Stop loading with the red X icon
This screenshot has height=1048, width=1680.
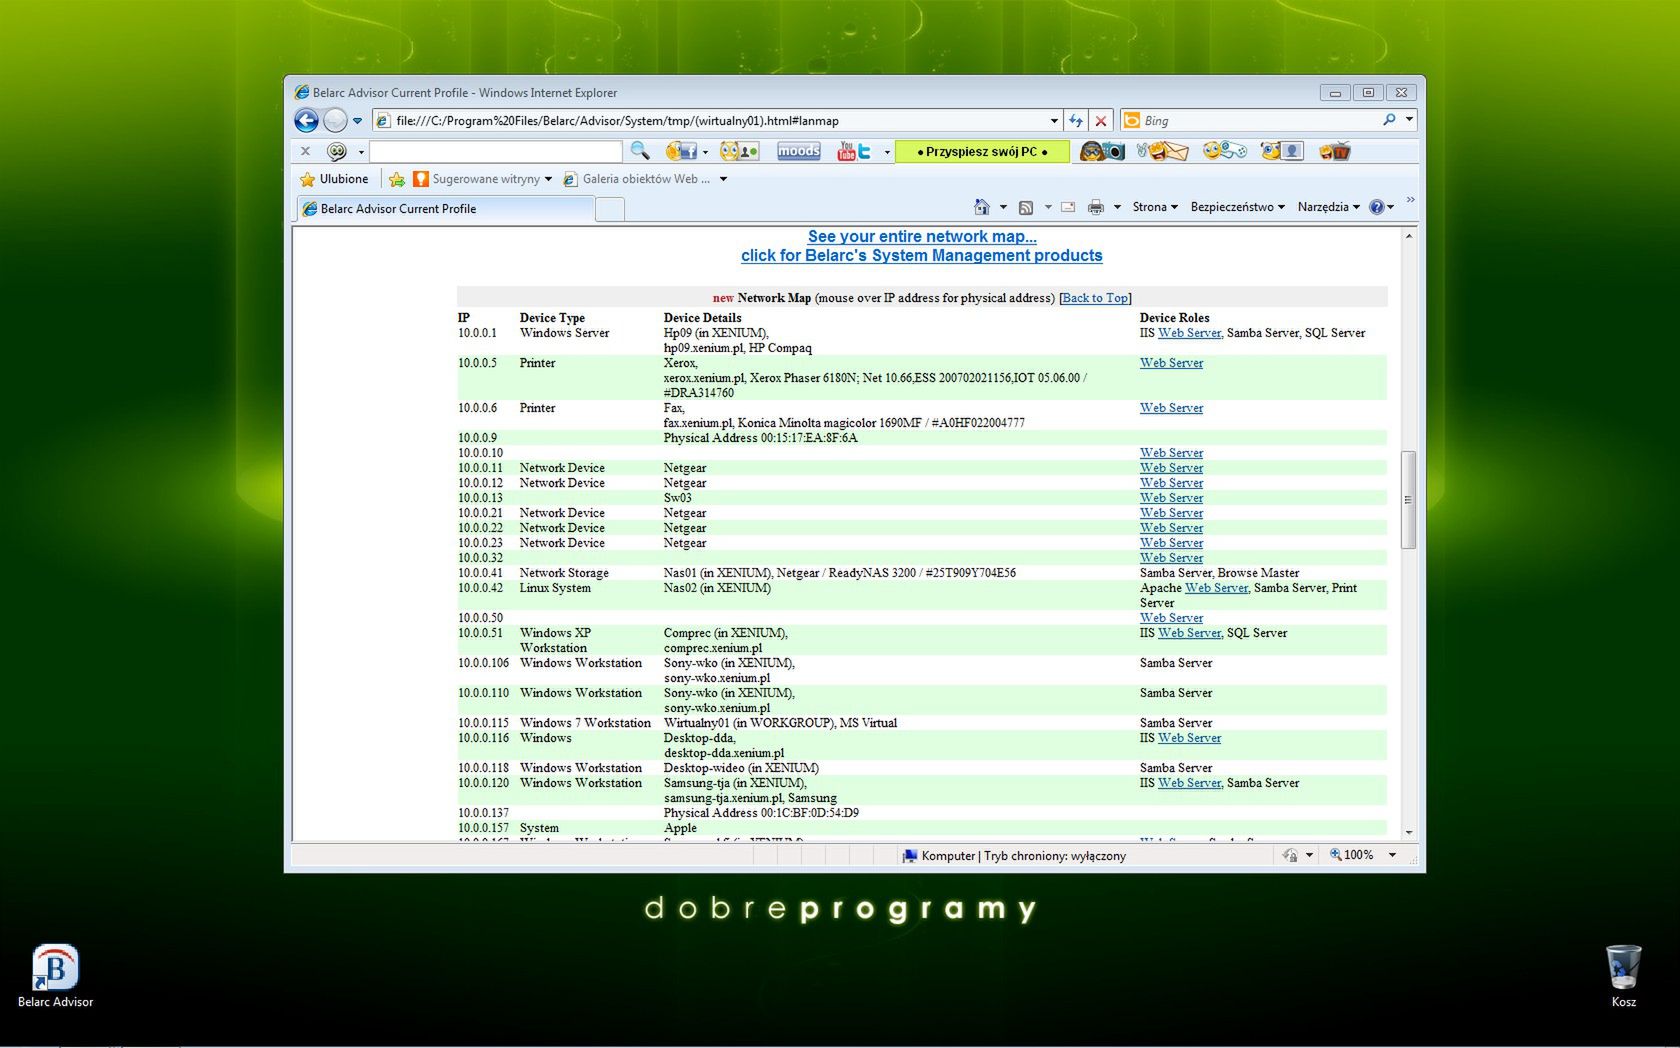pyautogui.click(x=1101, y=121)
